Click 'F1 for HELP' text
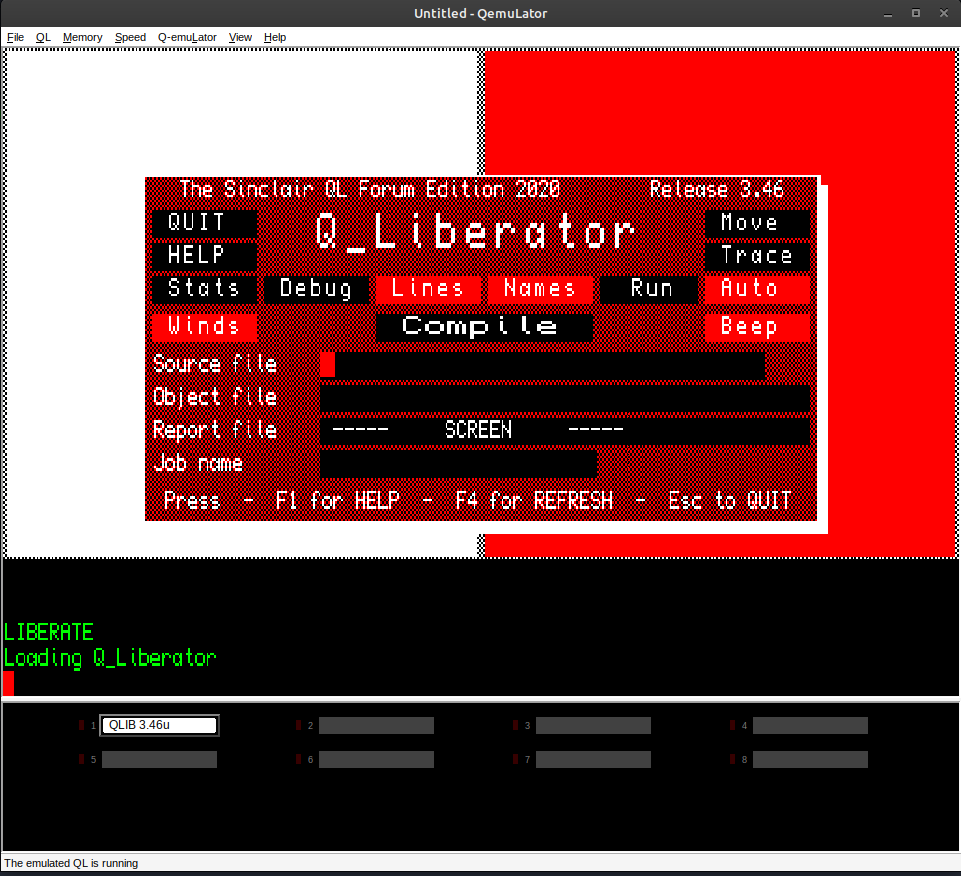The width and height of the screenshot is (961, 876). (x=338, y=501)
